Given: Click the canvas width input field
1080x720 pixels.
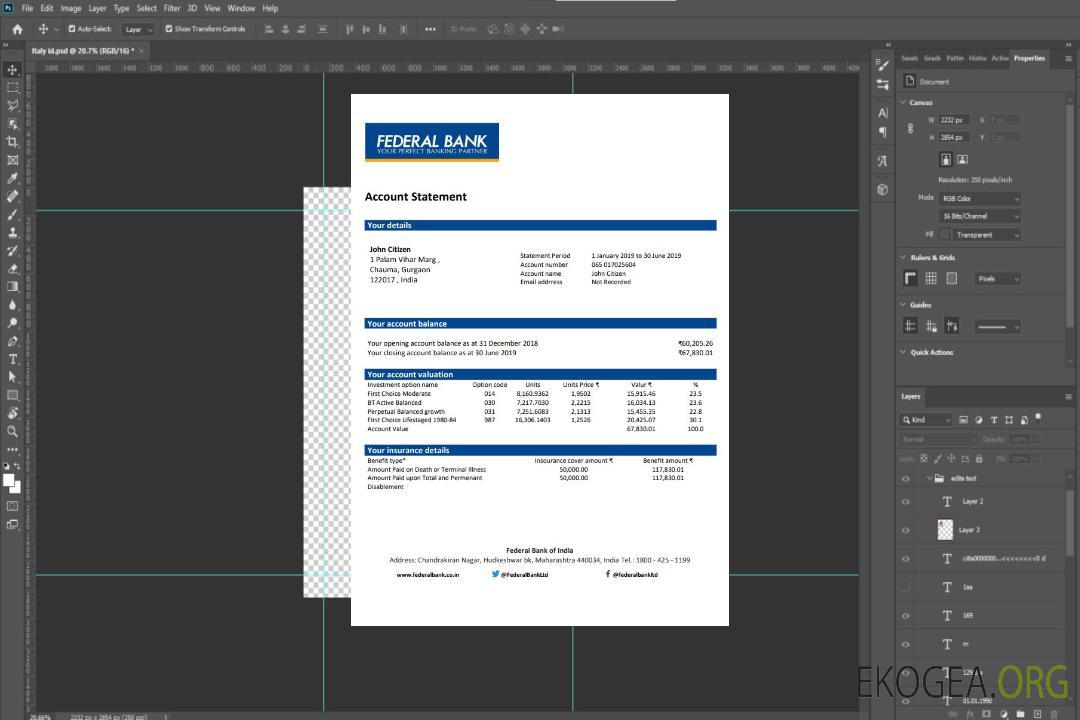Looking at the screenshot, I should (x=953, y=120).
